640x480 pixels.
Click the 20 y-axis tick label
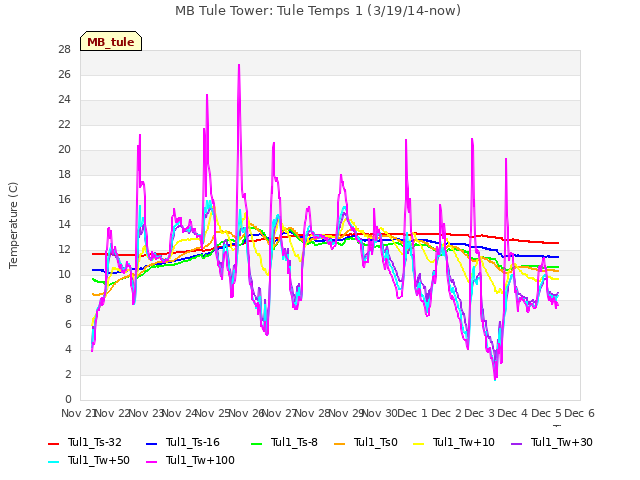click(x=64, y=150)
